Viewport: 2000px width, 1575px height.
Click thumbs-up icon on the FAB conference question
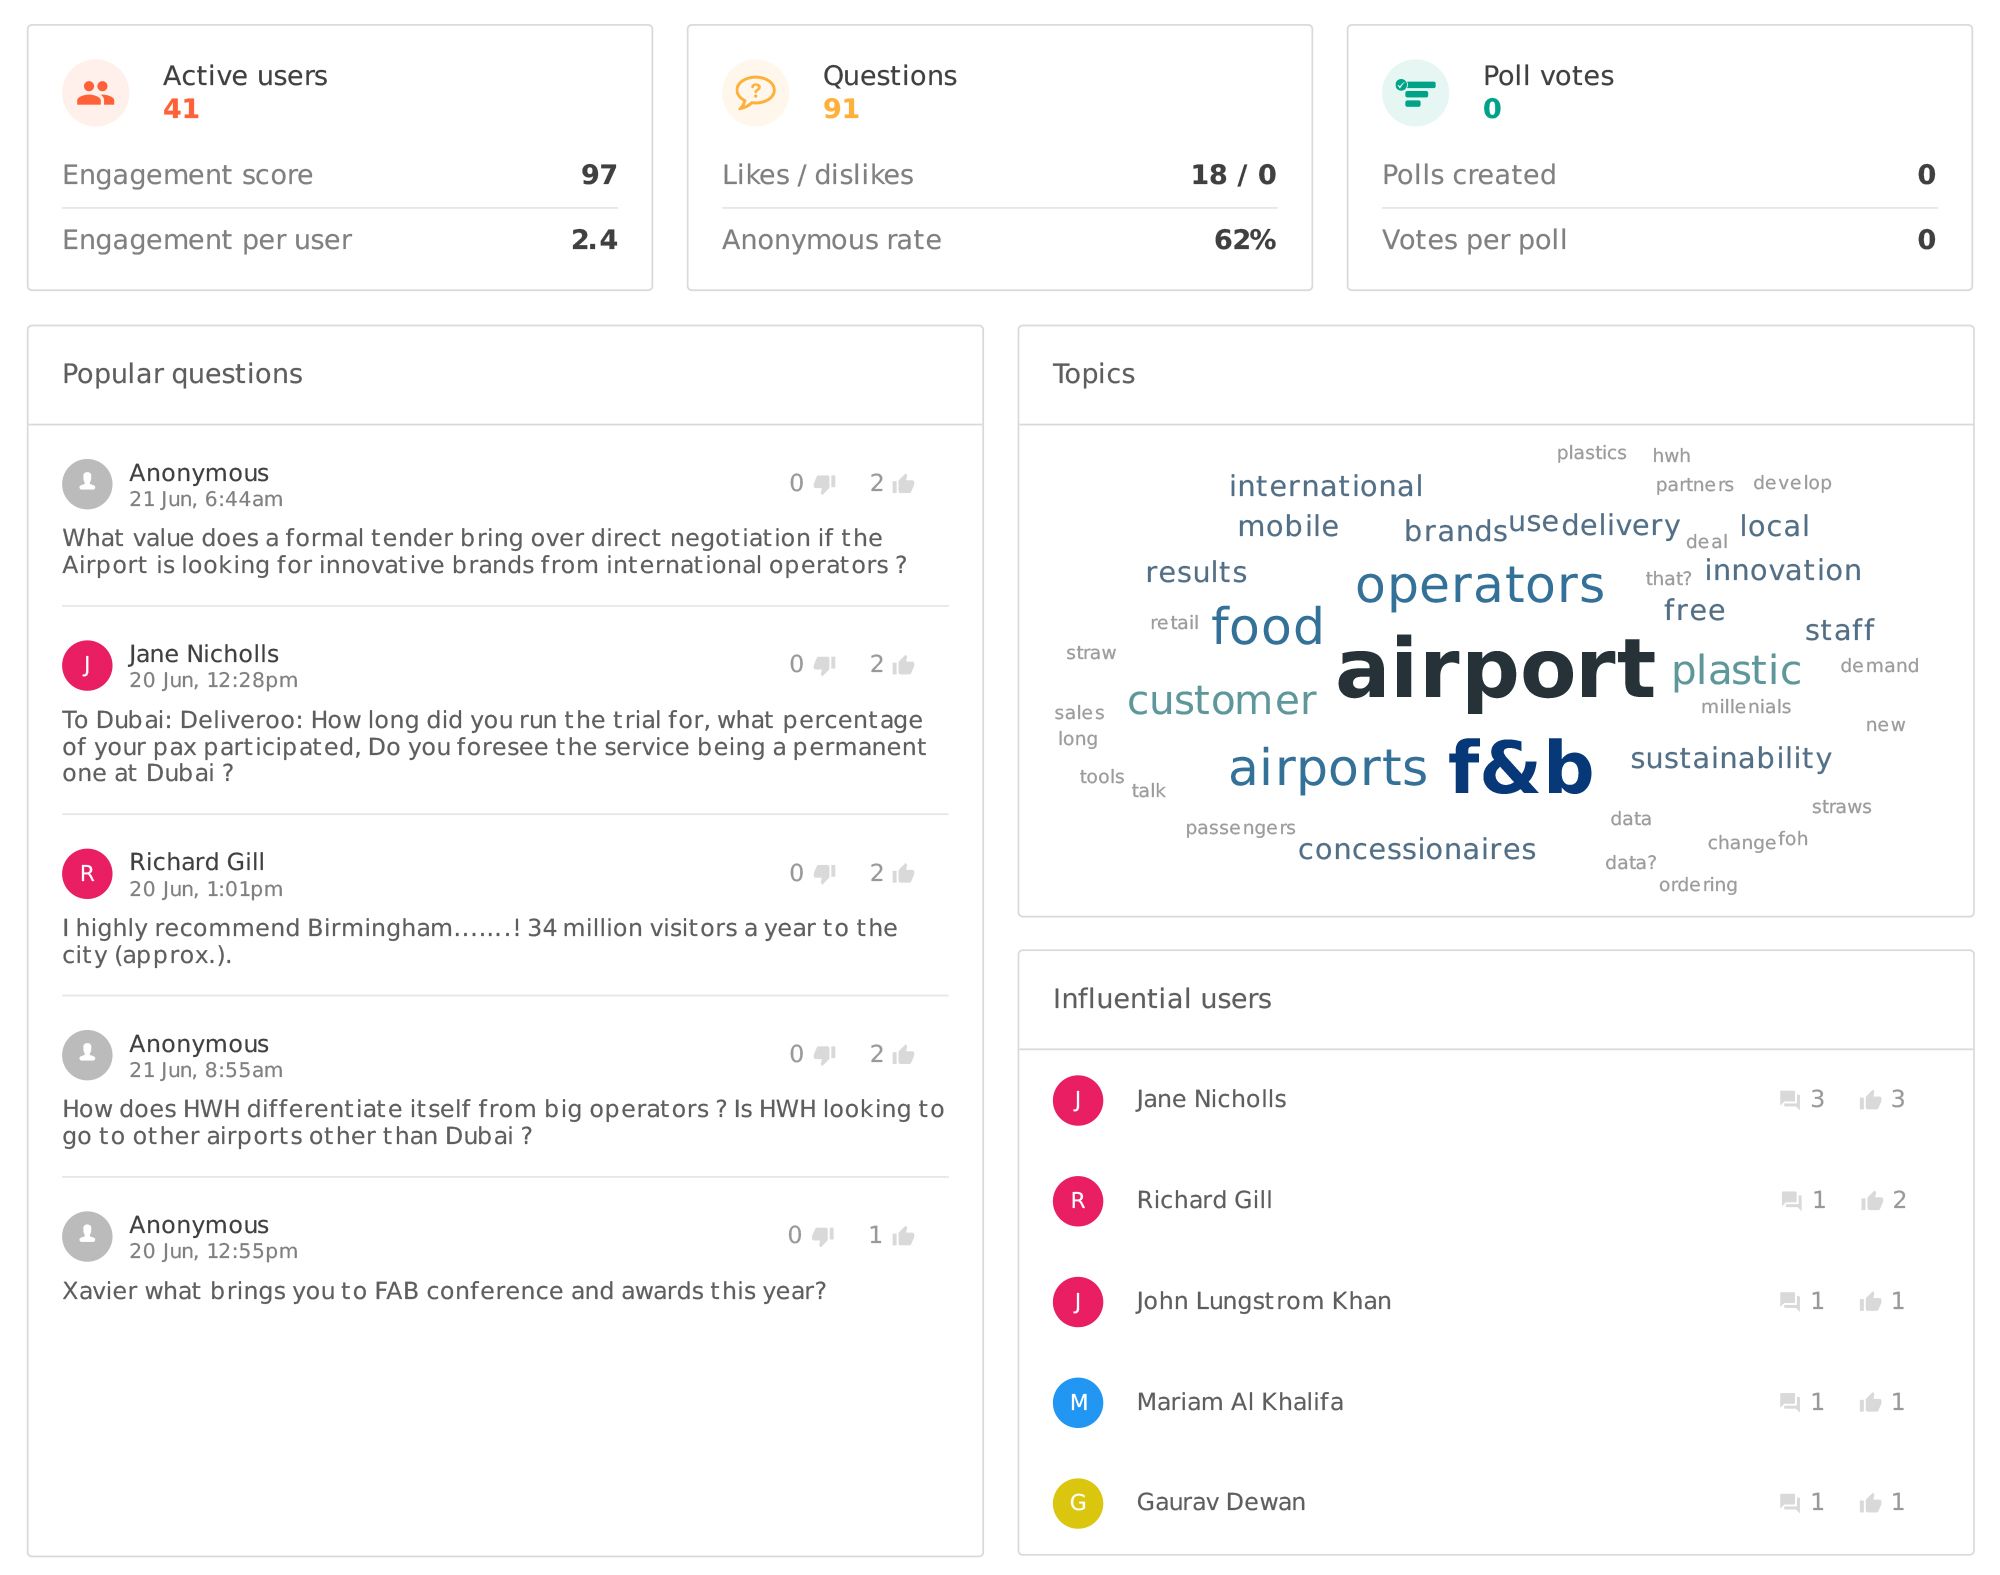904,1236
